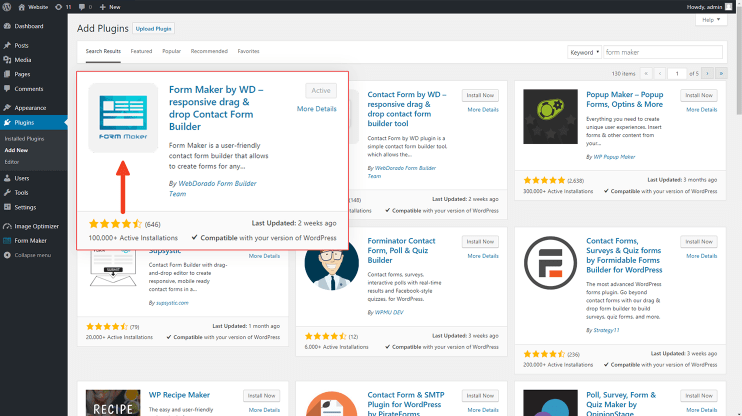Click the plugin search field with 'form maker'
The height and width of the screenshot is (416, 742).
[x=663, y=52]
